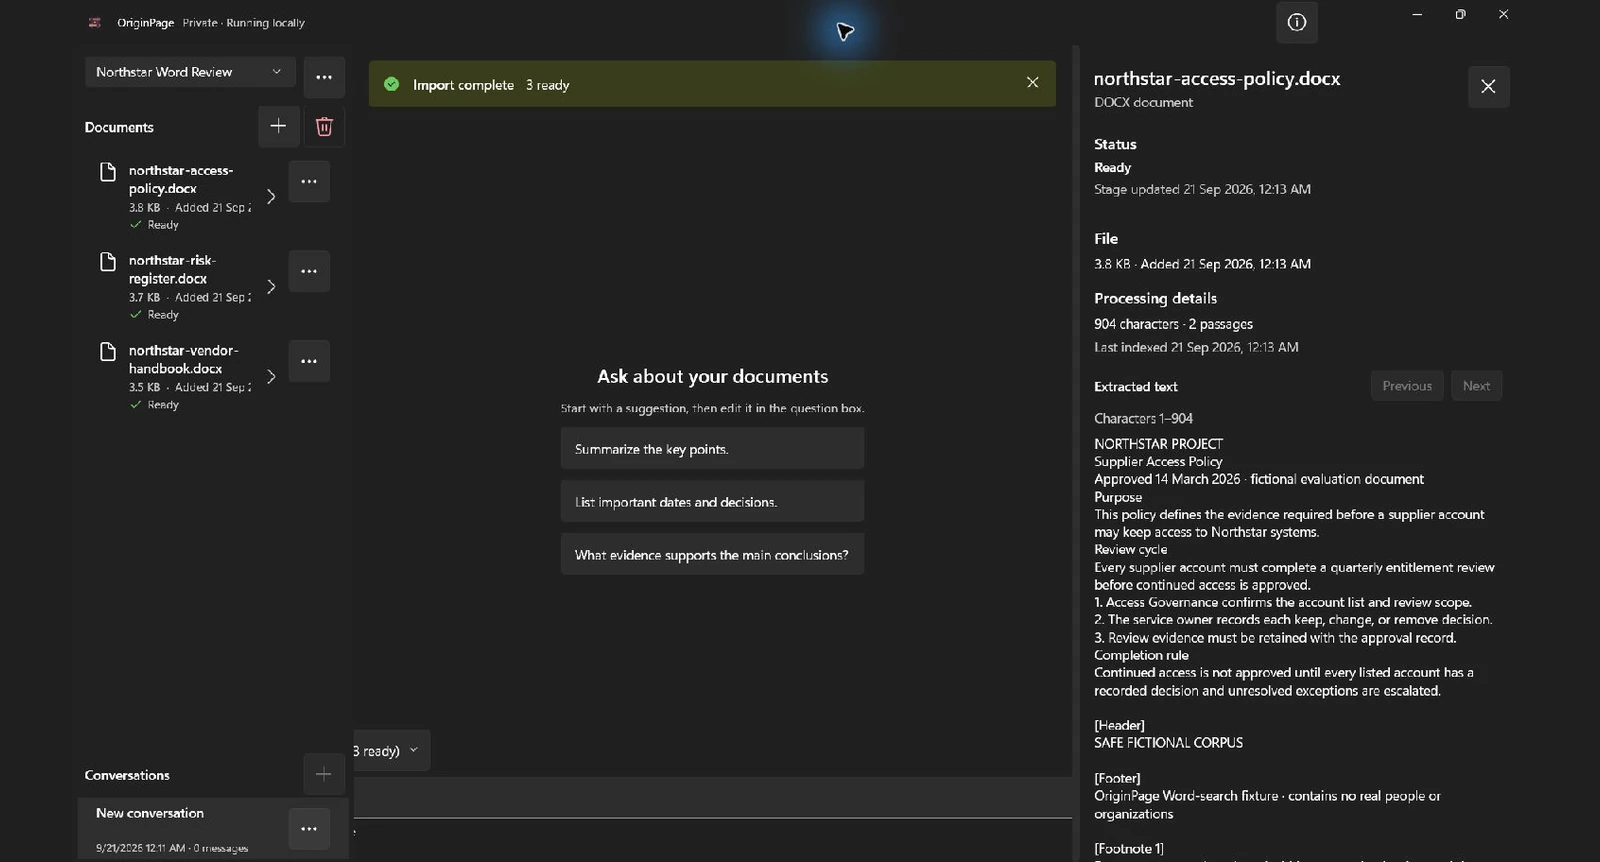Choose suggestion 'Summarize the key points.'

click(712, 449)
